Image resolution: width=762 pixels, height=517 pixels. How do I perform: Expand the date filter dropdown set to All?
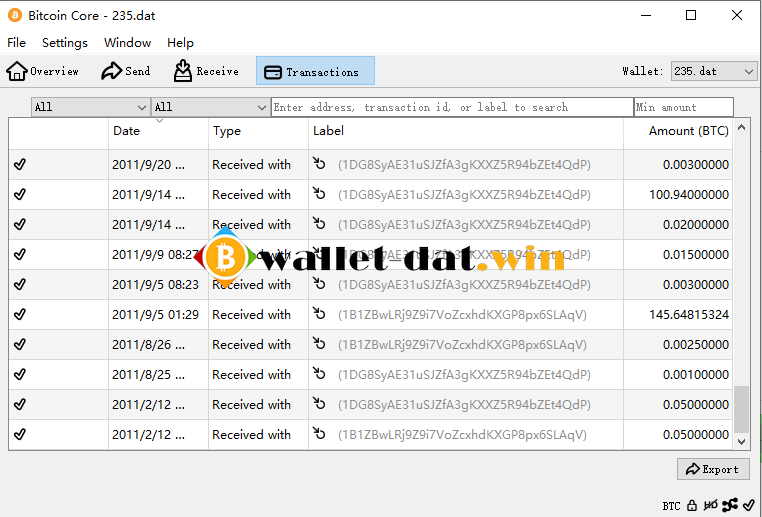(90, 107)
